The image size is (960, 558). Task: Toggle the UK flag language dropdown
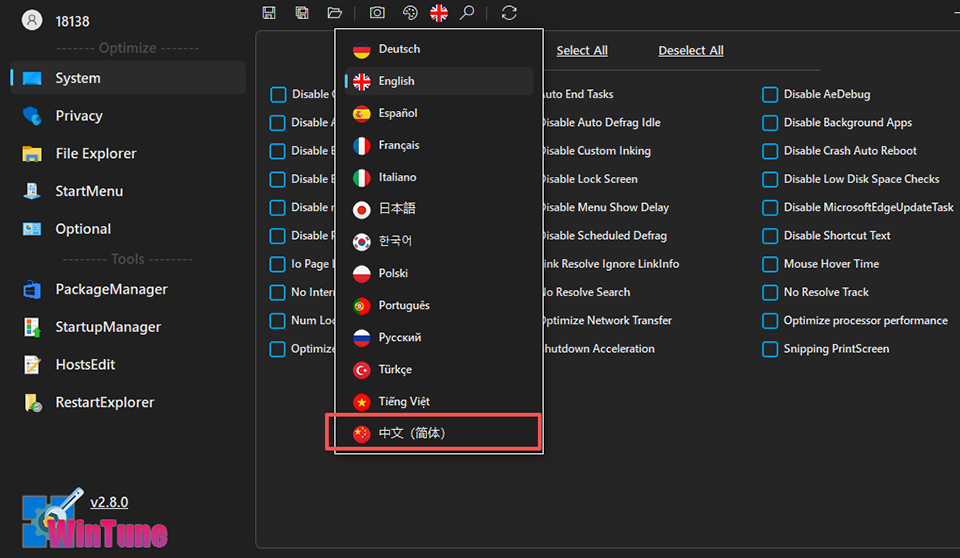pyautogui.click(x=439, y=13)
